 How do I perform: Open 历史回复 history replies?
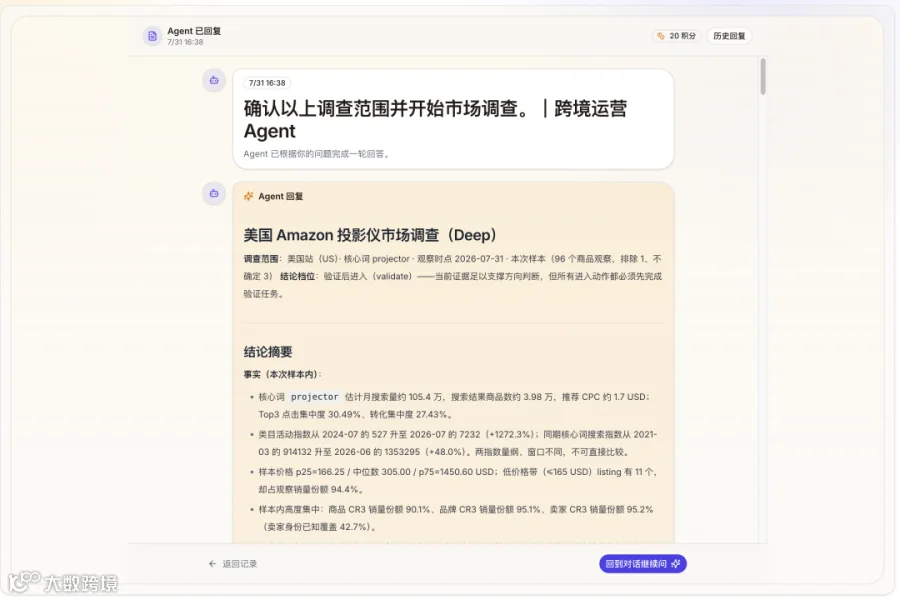(729, 36)
